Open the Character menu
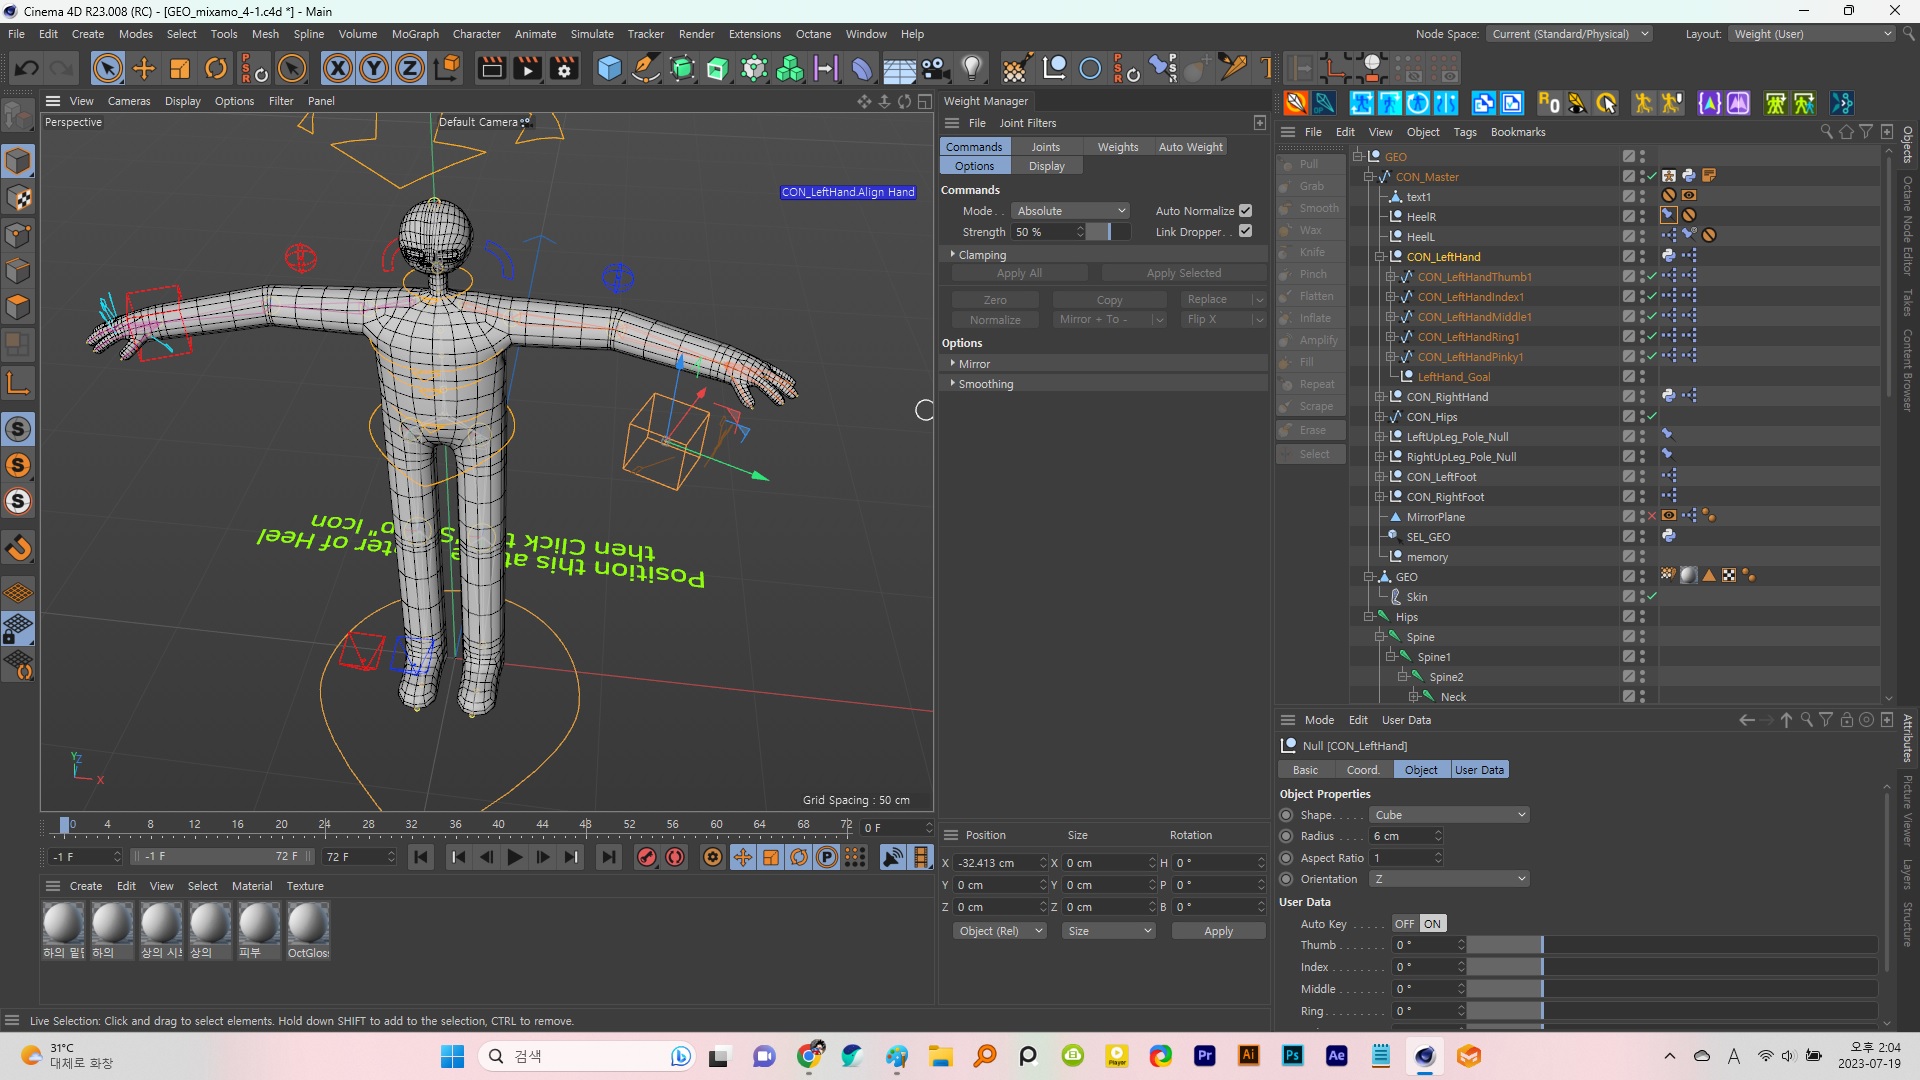The image size is (1920, 1080). tap(476, 34)
